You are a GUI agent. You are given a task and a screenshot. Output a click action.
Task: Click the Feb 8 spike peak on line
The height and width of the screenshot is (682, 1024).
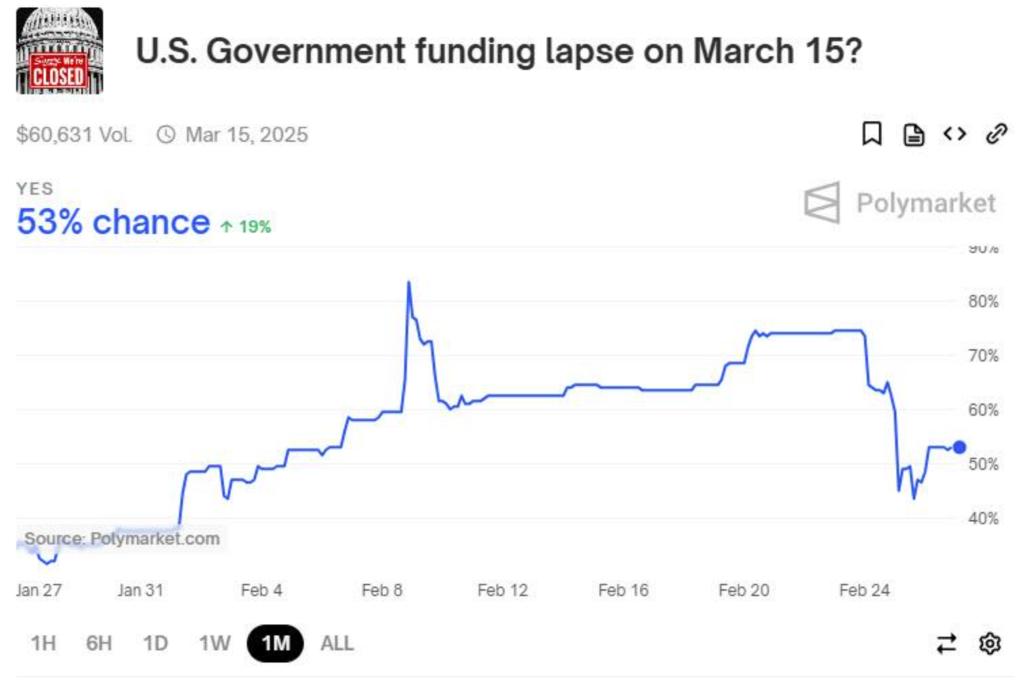409,283
